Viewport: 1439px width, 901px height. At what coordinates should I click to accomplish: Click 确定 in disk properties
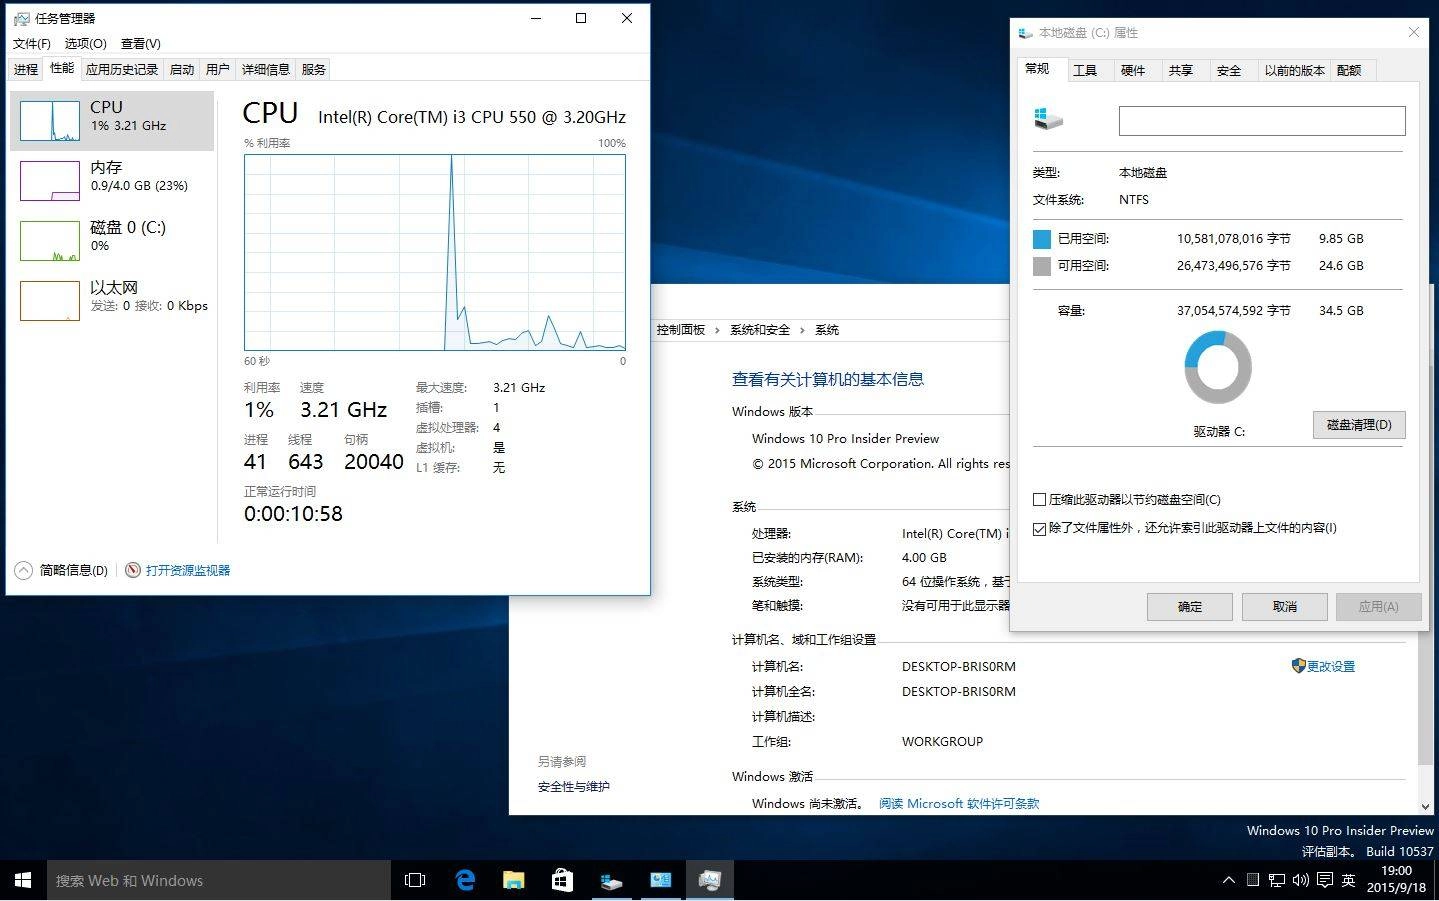pos(1190,607)
